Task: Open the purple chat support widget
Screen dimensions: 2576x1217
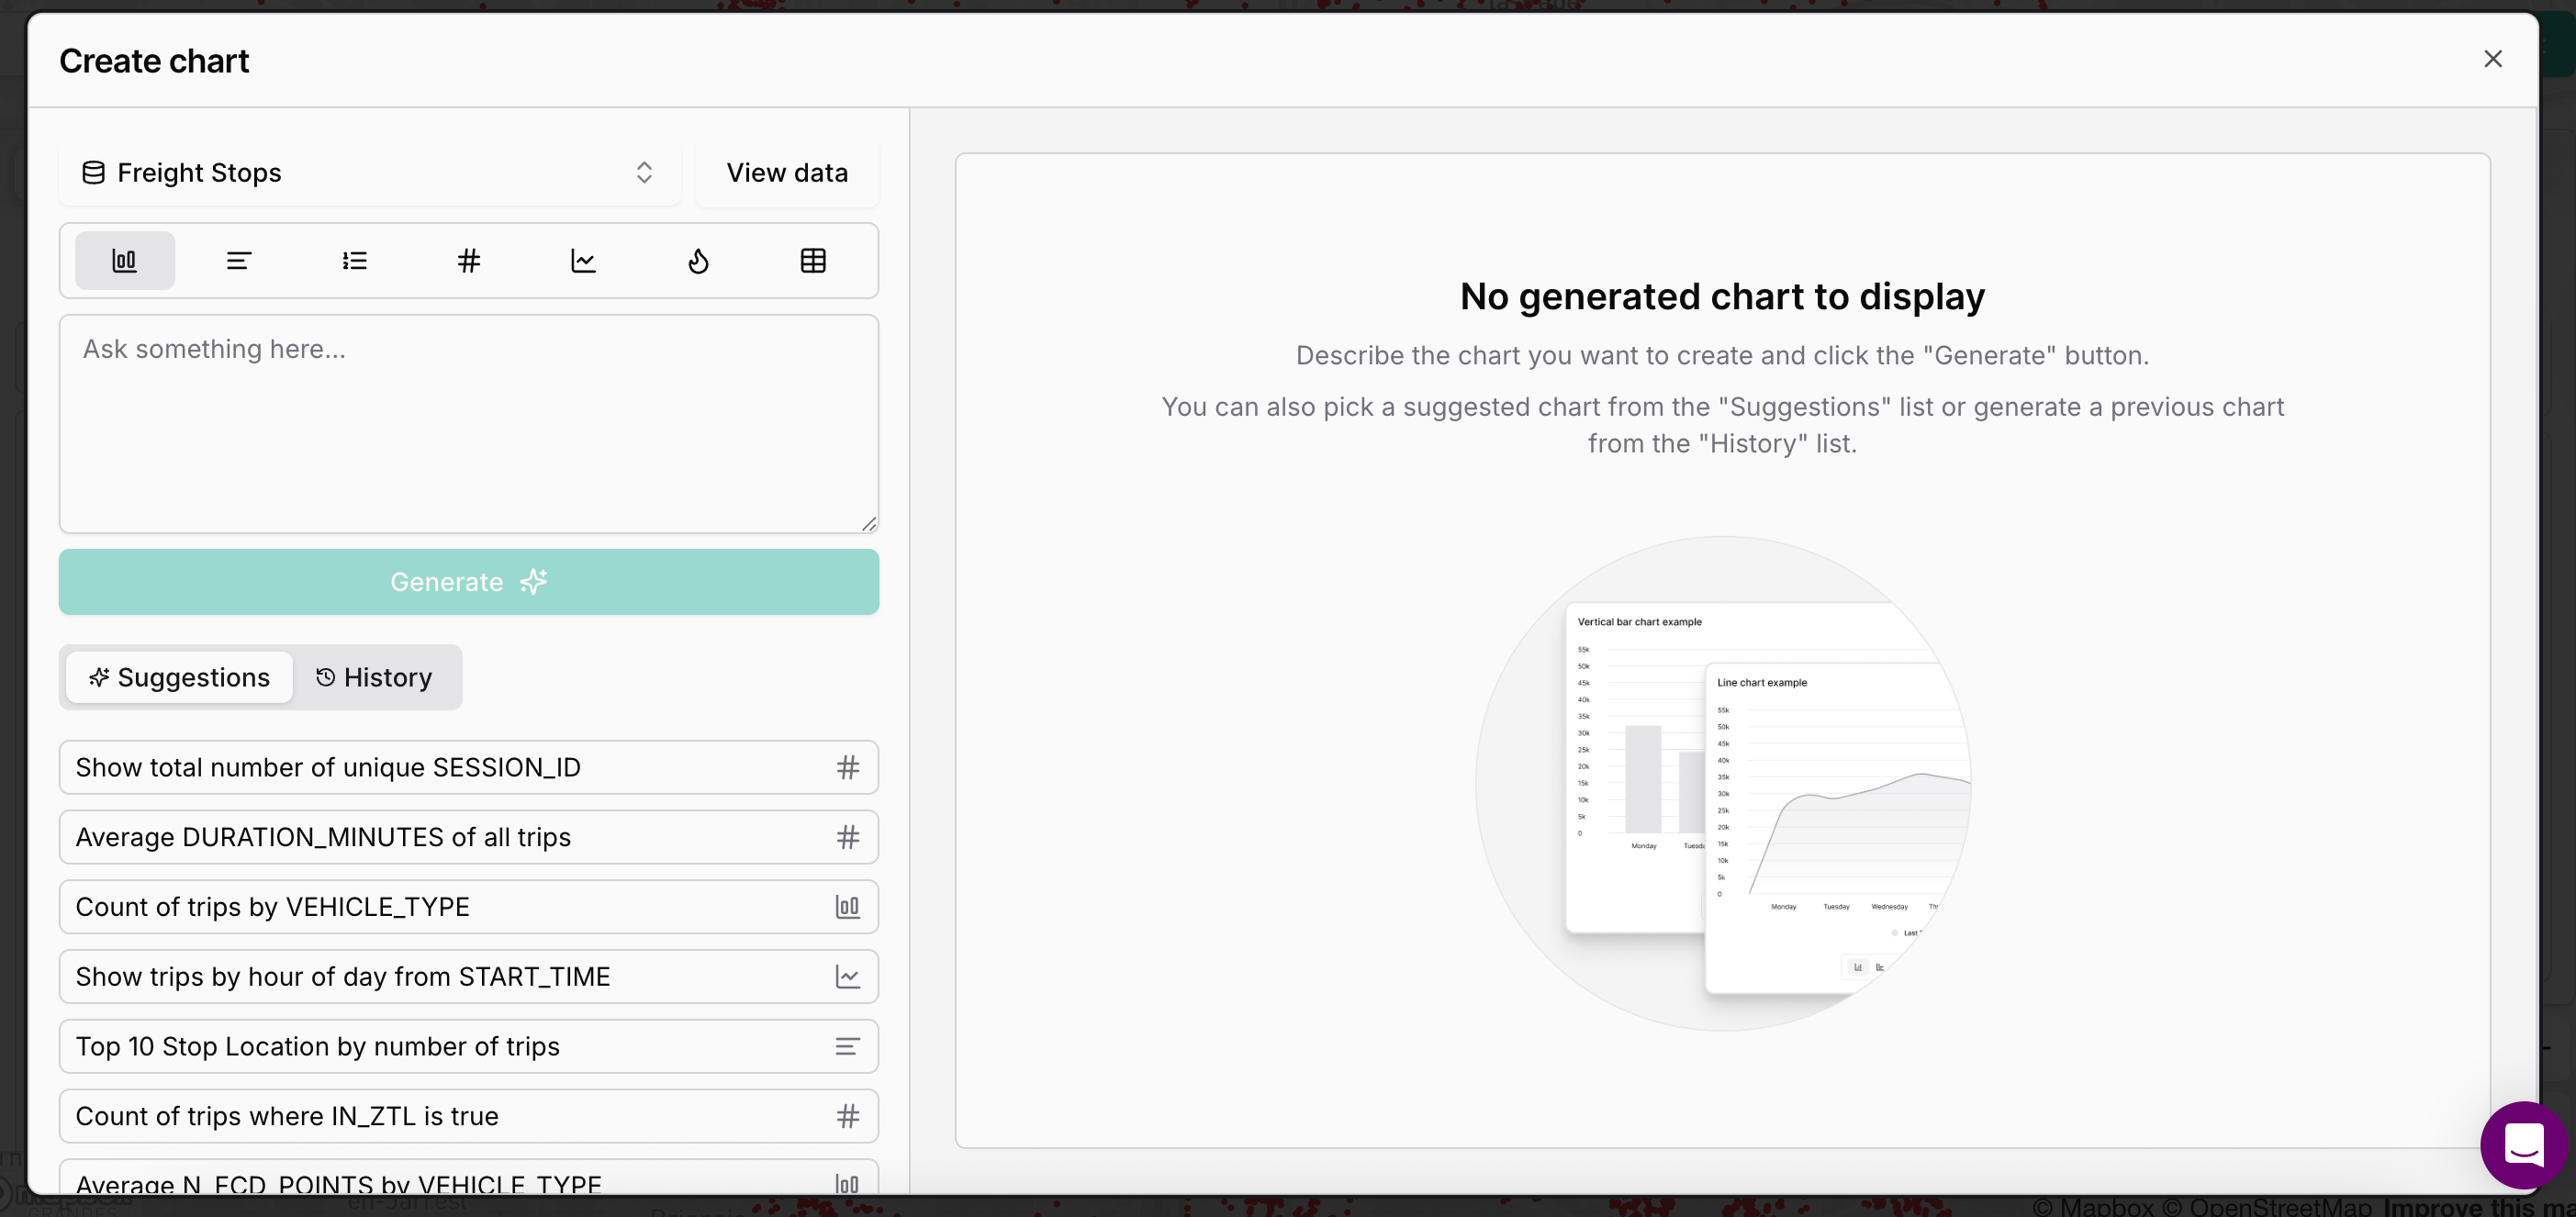Action: 2524,1145
